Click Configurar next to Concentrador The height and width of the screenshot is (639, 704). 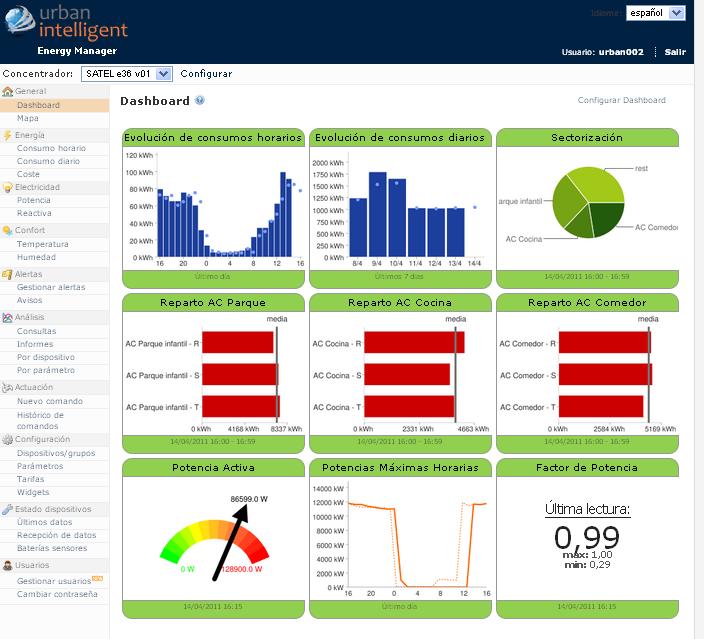(206, 74)
